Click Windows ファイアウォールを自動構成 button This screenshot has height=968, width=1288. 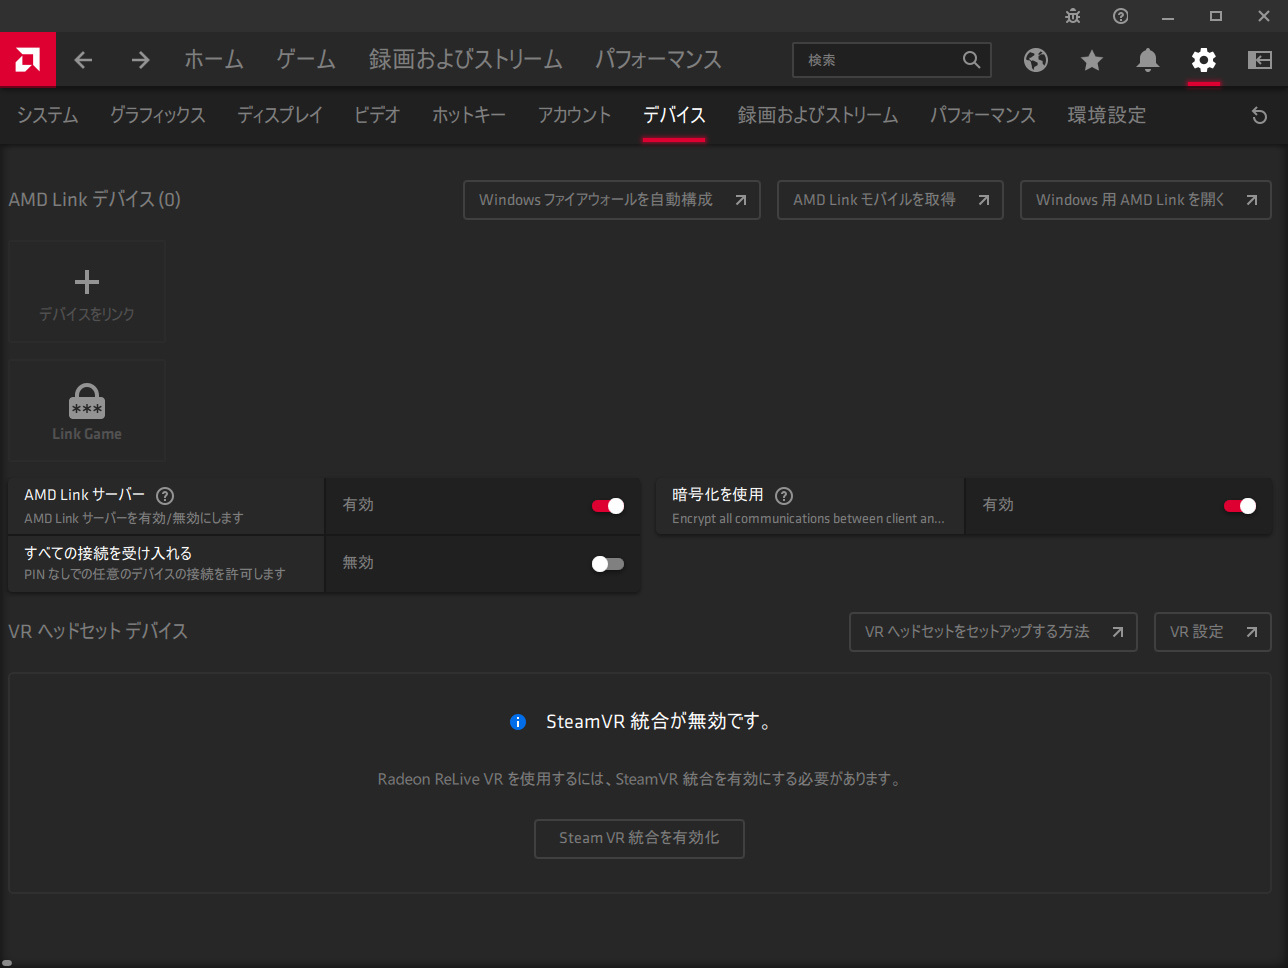pyautogui.click(x=611, y=200)
